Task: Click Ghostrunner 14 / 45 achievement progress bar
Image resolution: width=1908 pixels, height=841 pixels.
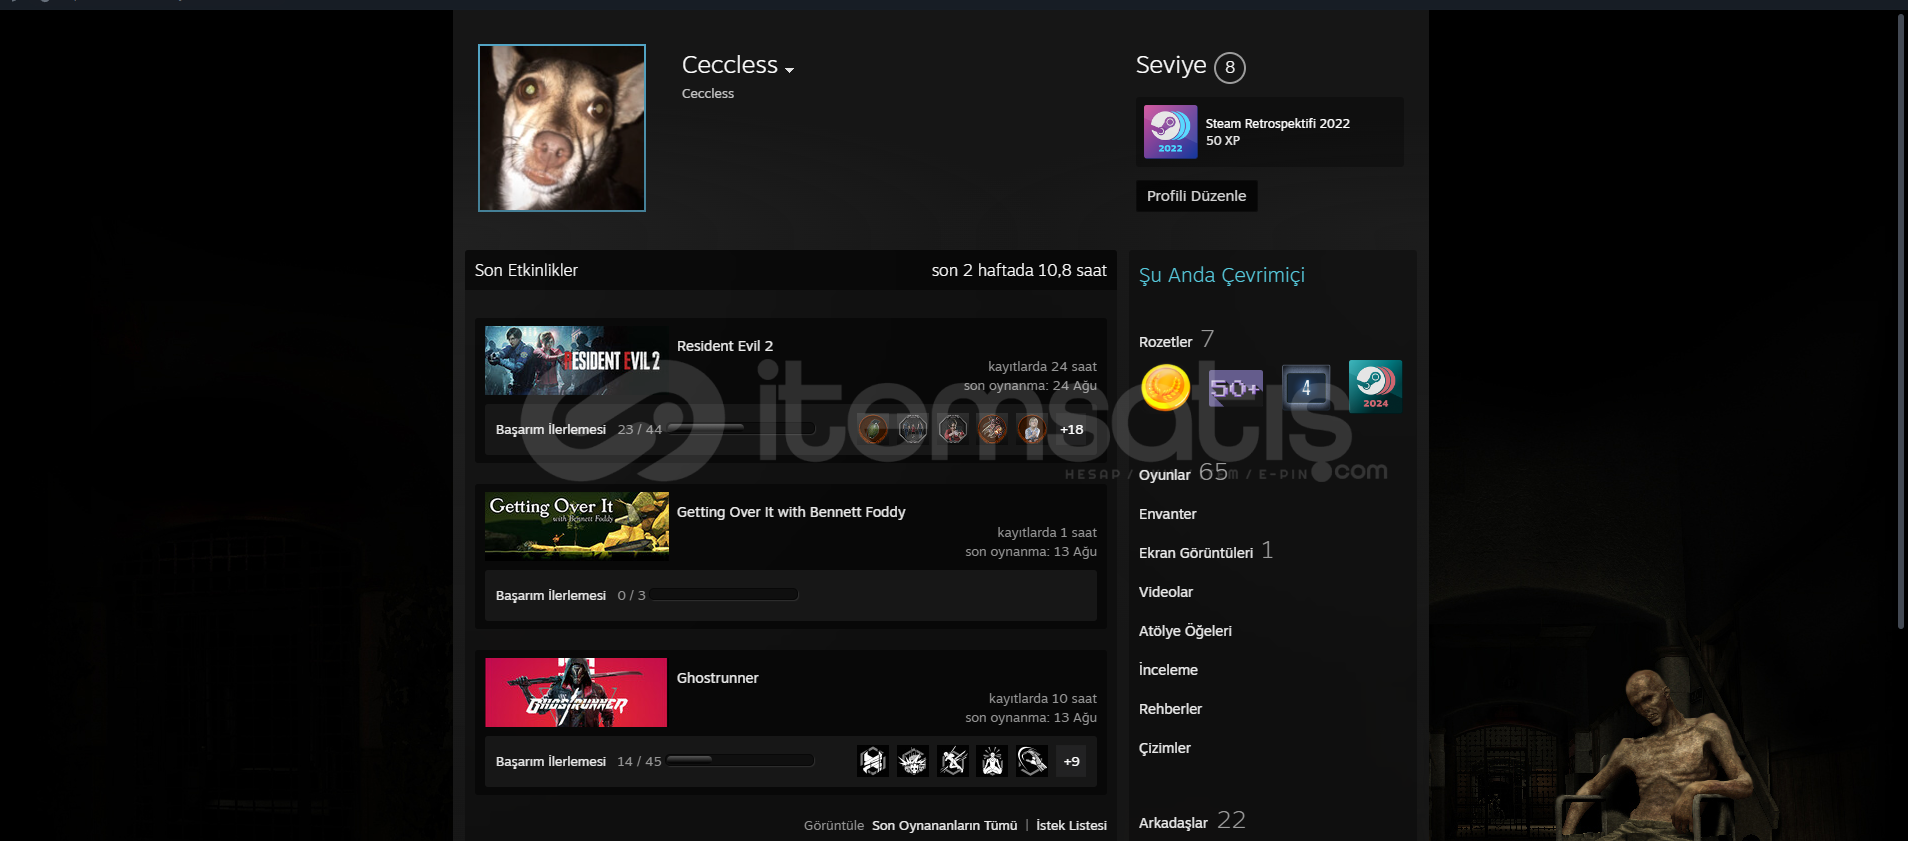Action: pos(741,761)
